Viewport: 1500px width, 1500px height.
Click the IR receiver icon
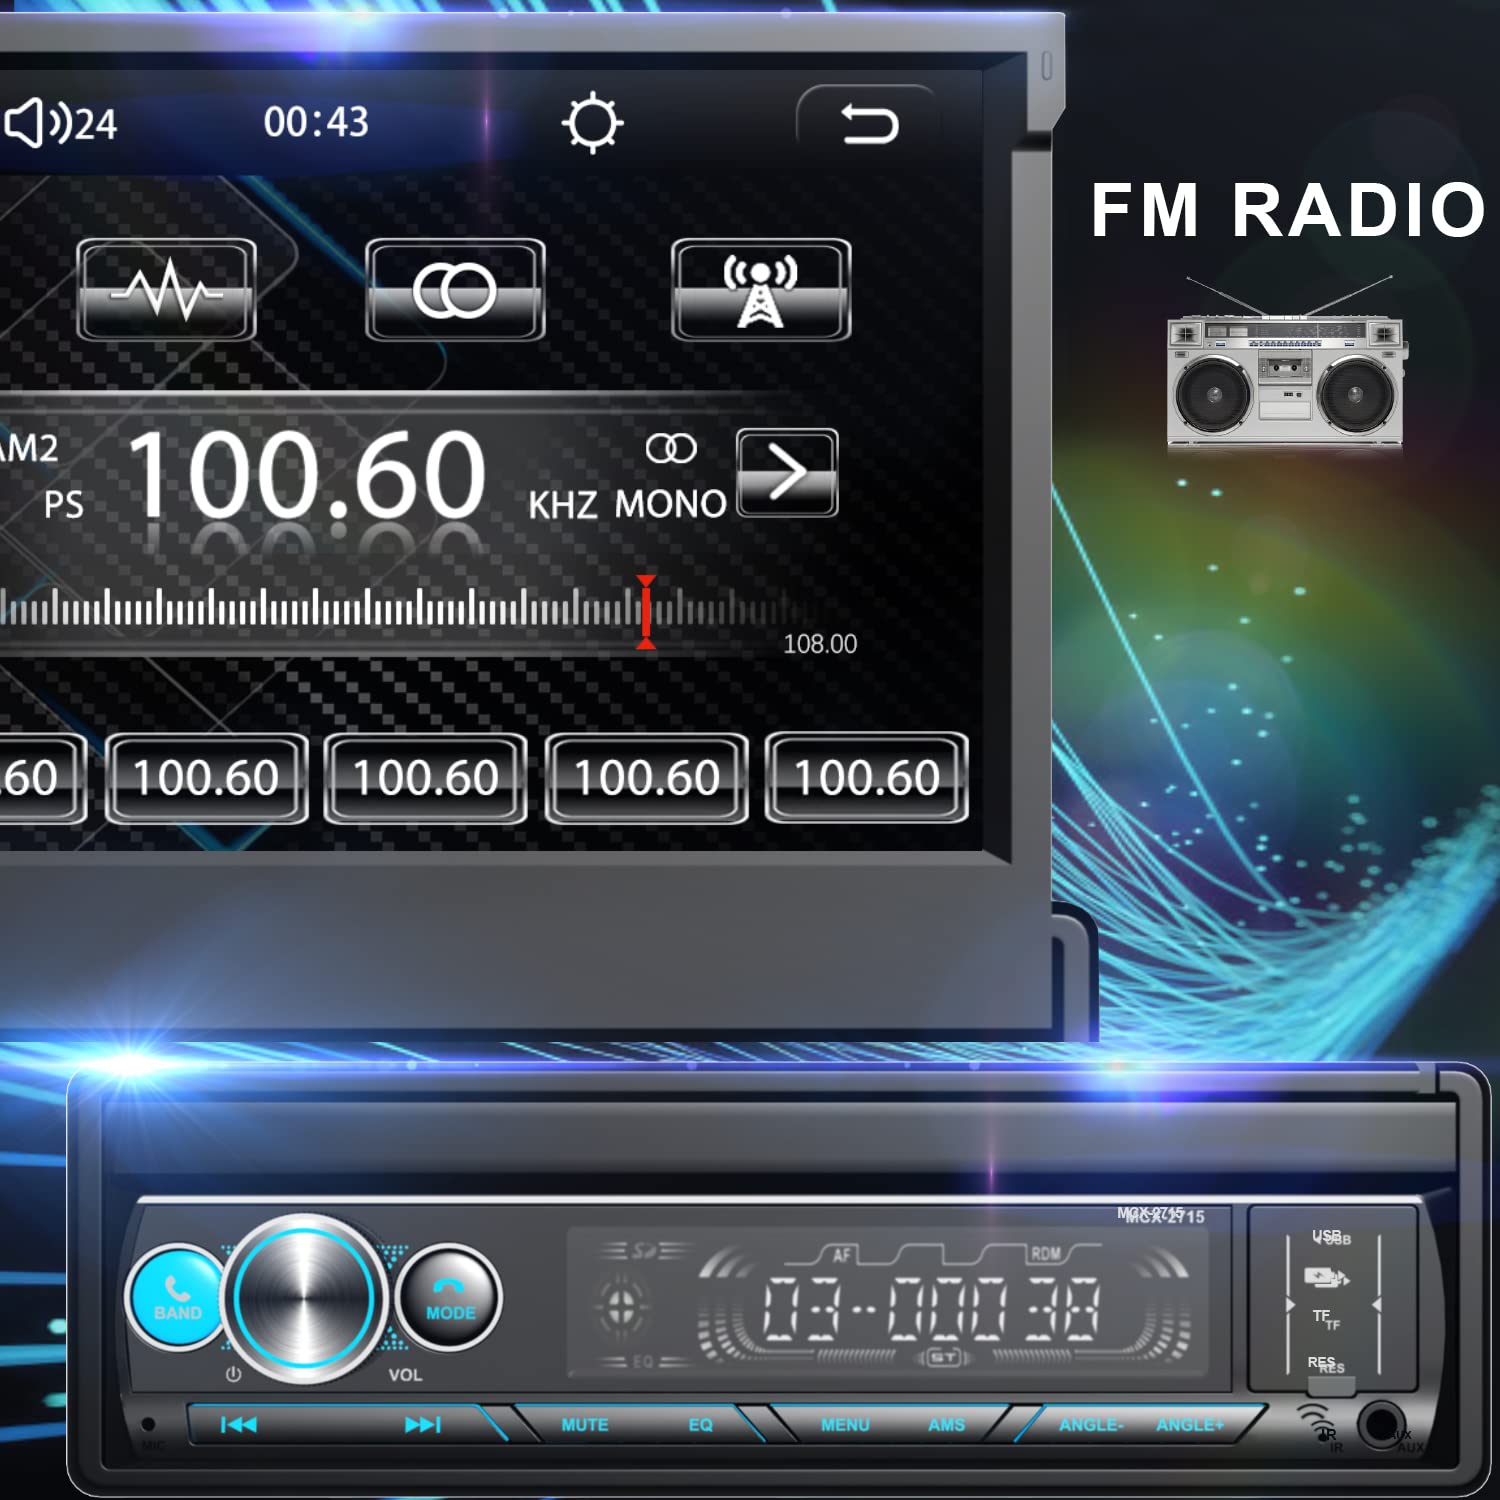(1316, 1420)
